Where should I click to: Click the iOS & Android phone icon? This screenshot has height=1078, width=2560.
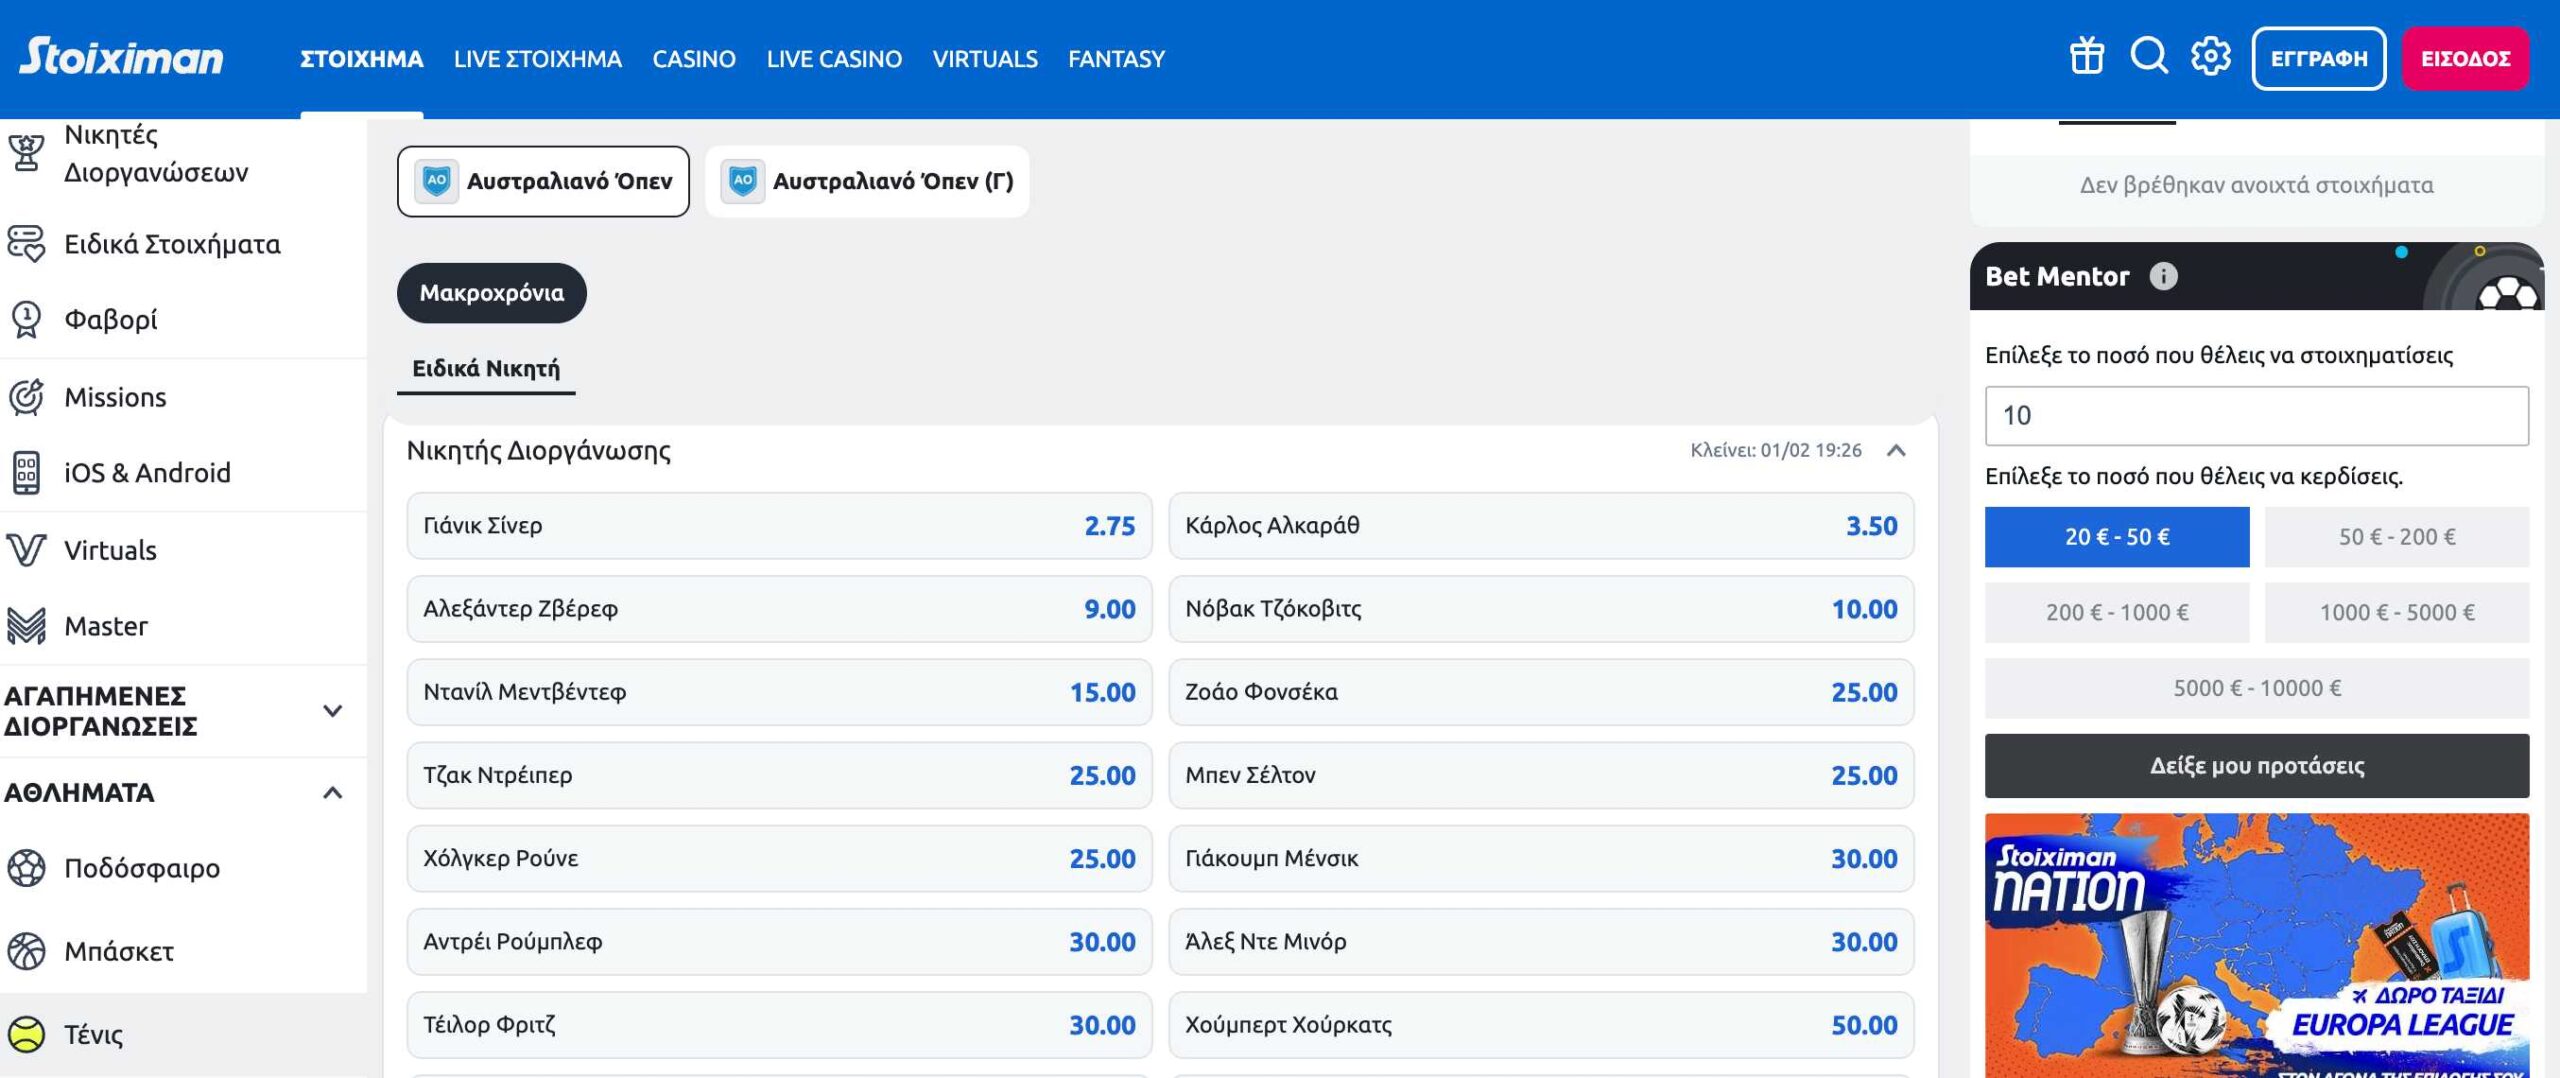point(26,473)
